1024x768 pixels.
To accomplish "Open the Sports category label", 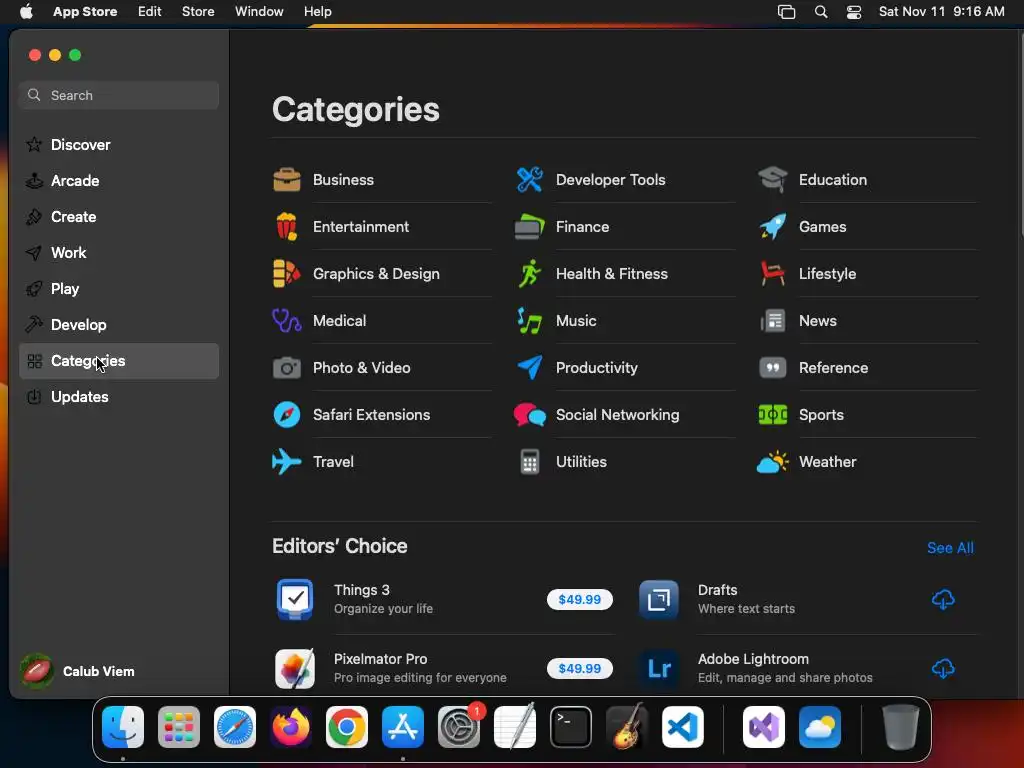I will click(821, 415).
